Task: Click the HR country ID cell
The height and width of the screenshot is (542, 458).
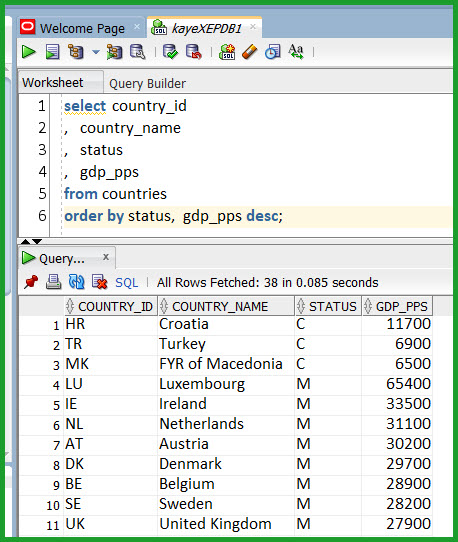Action: point(111,324)
